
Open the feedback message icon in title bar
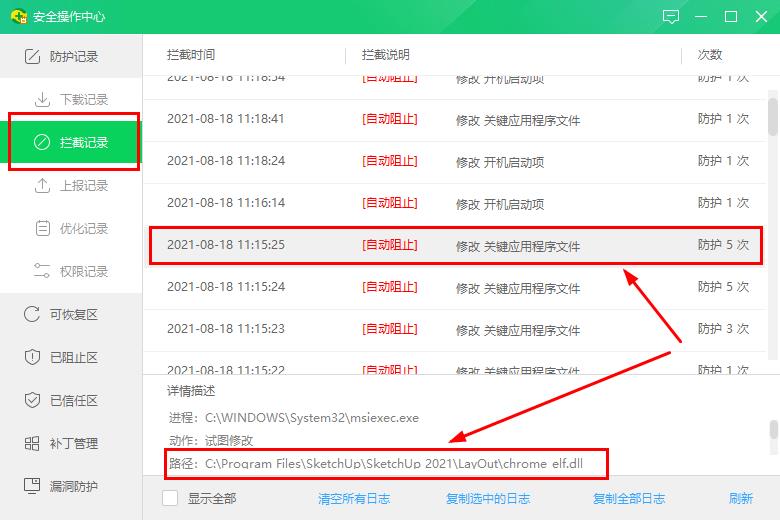(671, 17)
